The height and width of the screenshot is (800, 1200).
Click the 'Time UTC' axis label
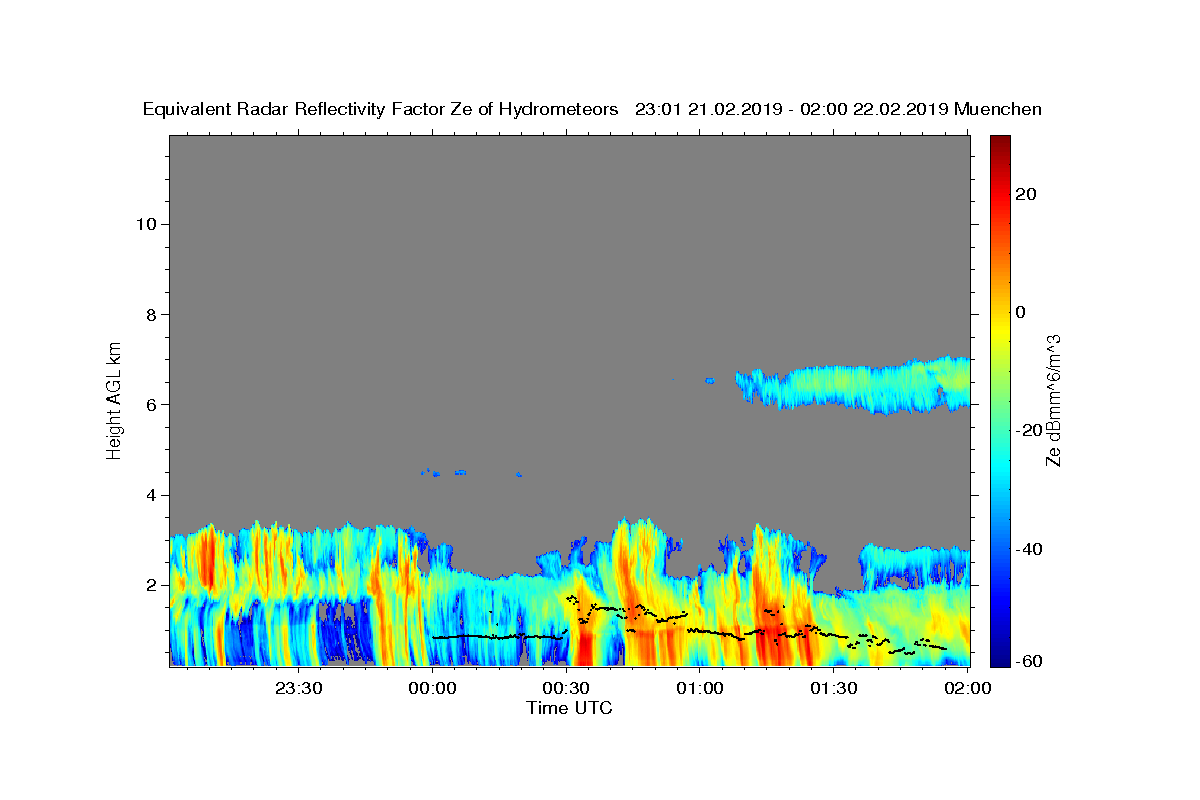point(569,708)
